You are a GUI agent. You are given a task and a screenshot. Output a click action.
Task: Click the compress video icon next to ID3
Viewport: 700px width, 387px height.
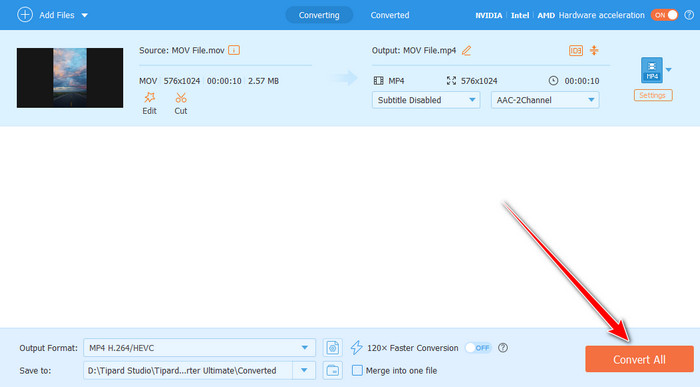pos(594,50)
